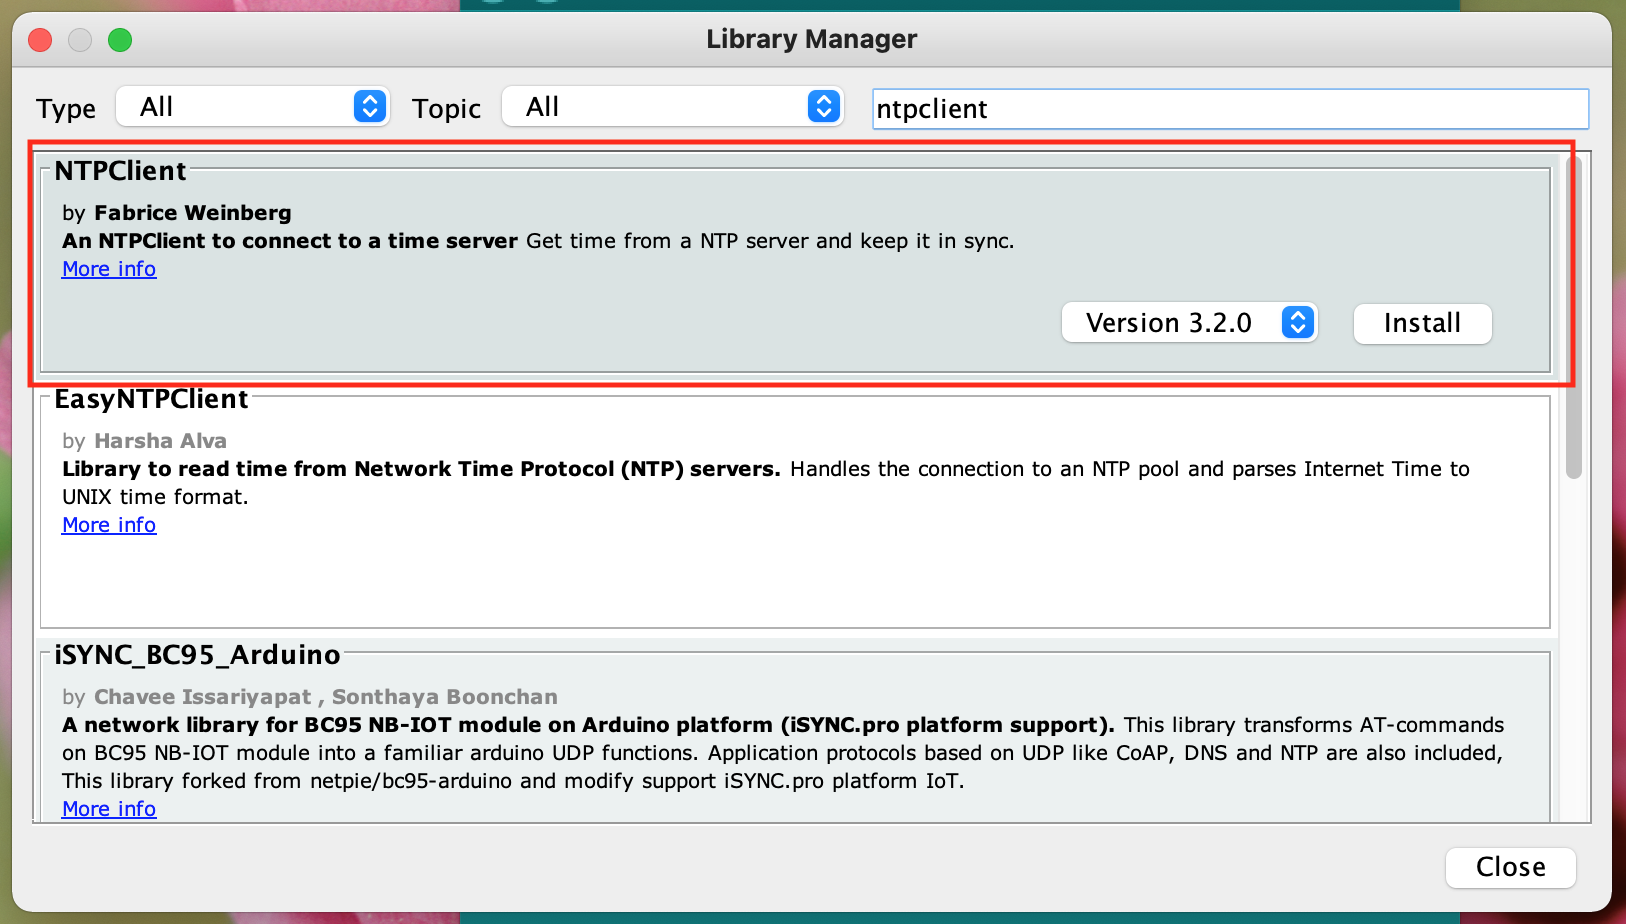Screen dimensions: 1626x924
Task: Click the green zoom window icon
Action: pyautogui.click(x=120, y=40)
